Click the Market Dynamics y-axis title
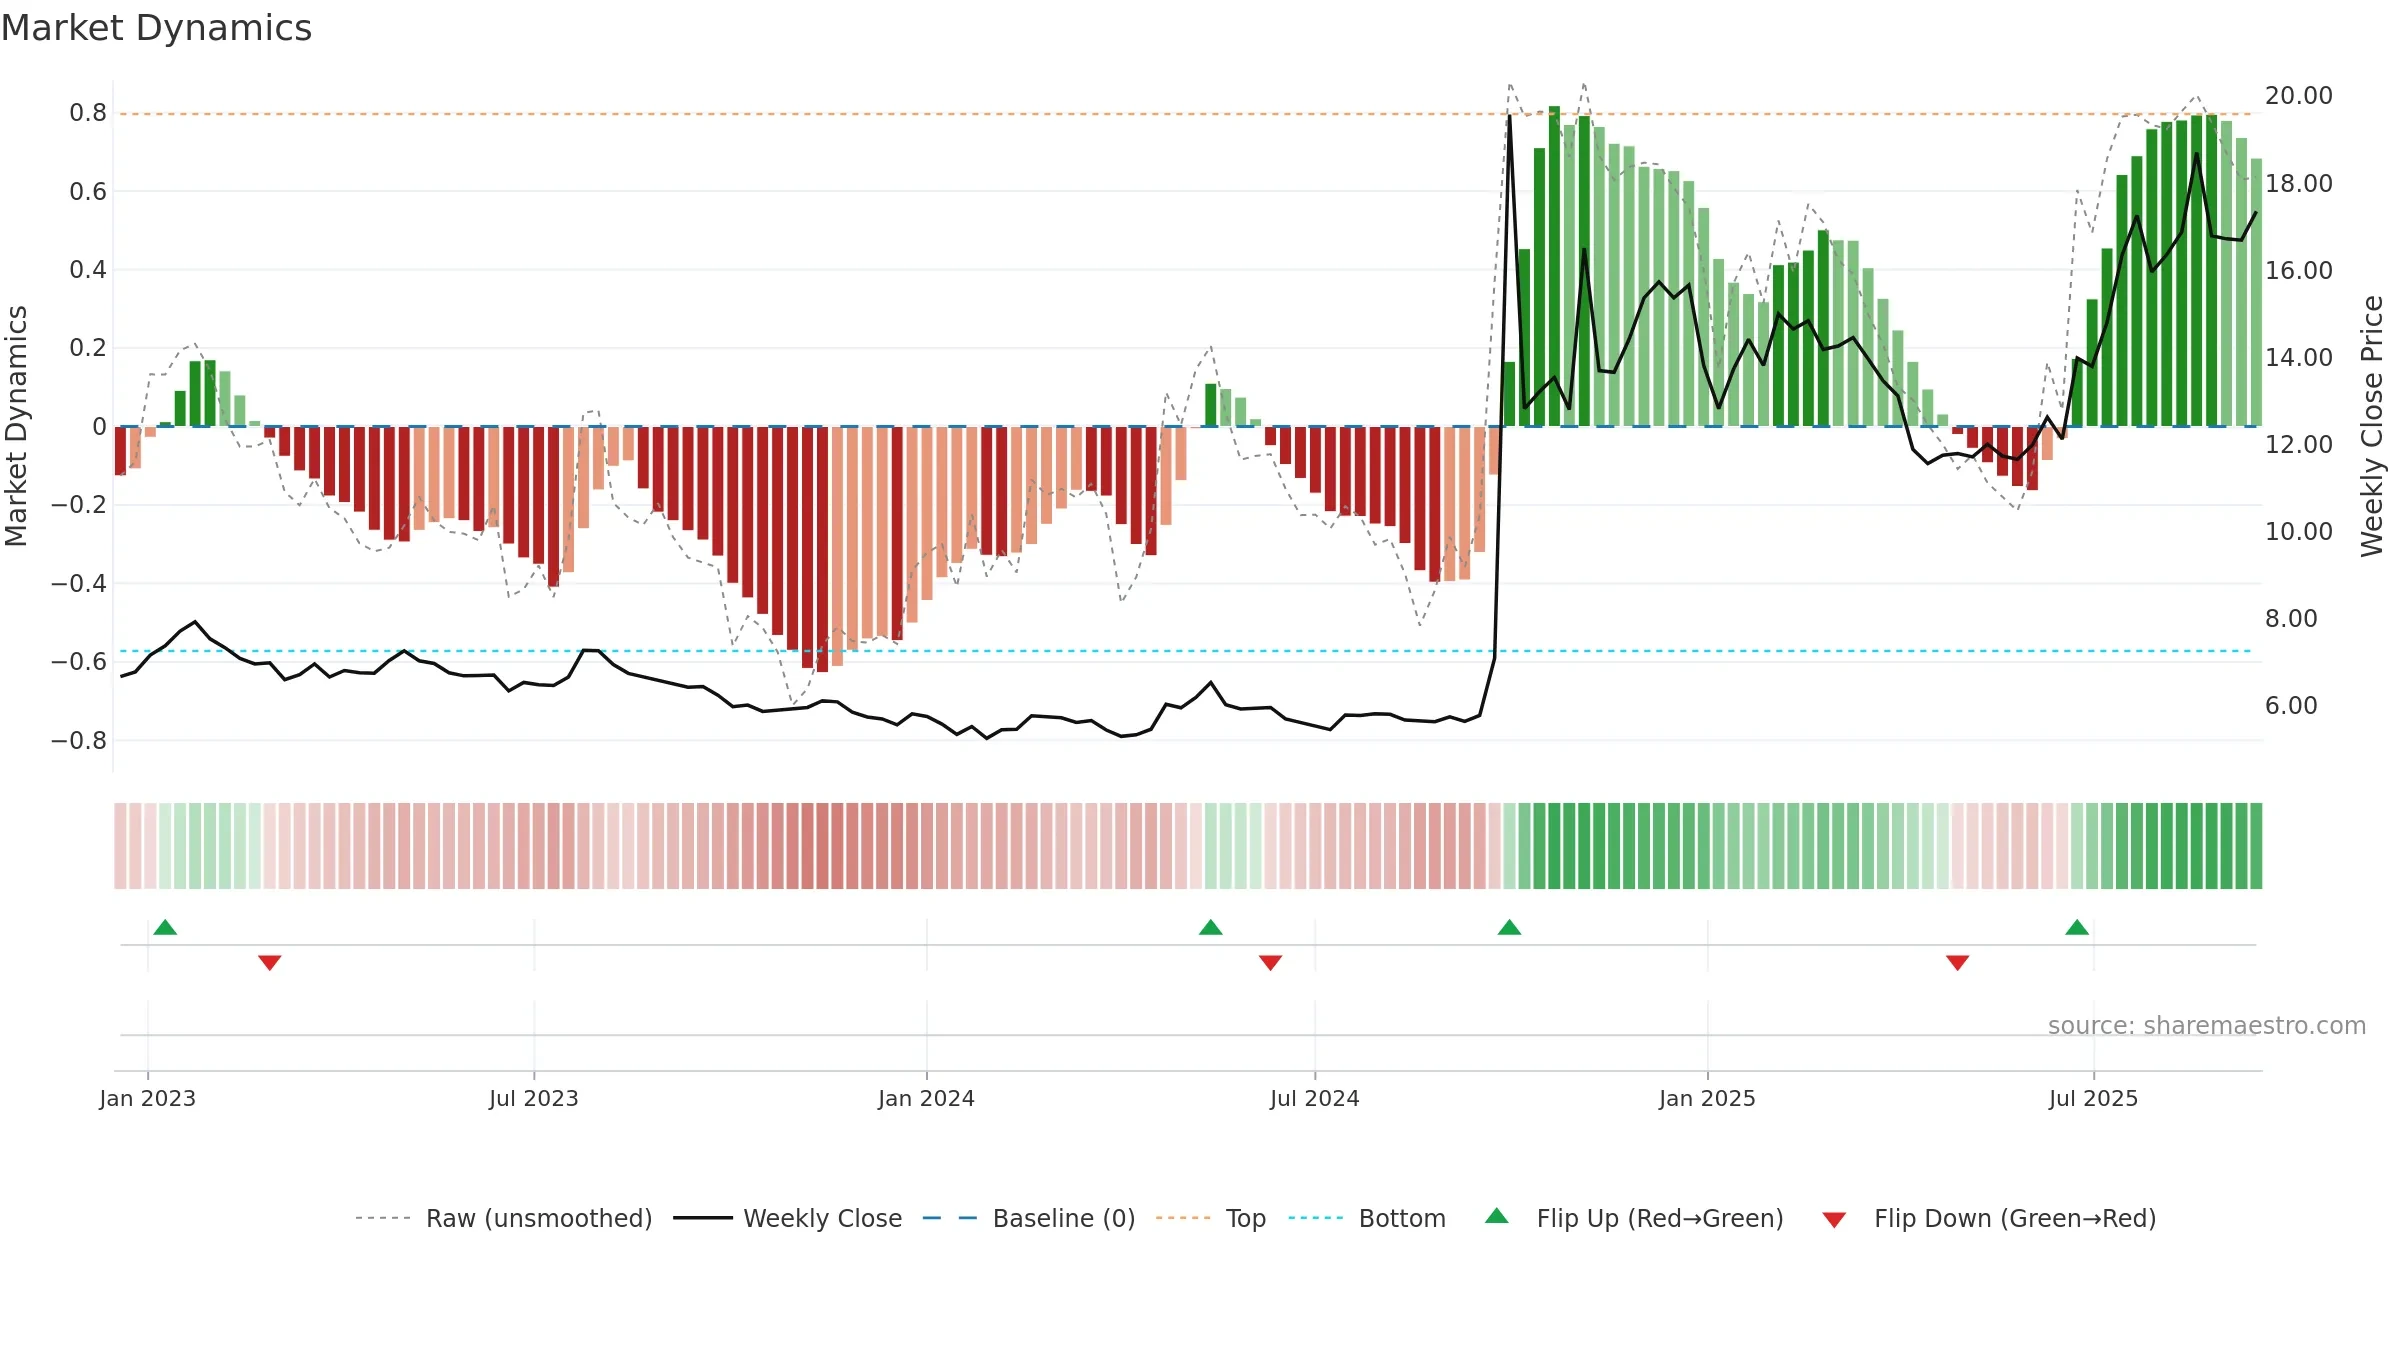Screen dimensions: 2400x1350 pyautogui.click(x=16, y=426)
